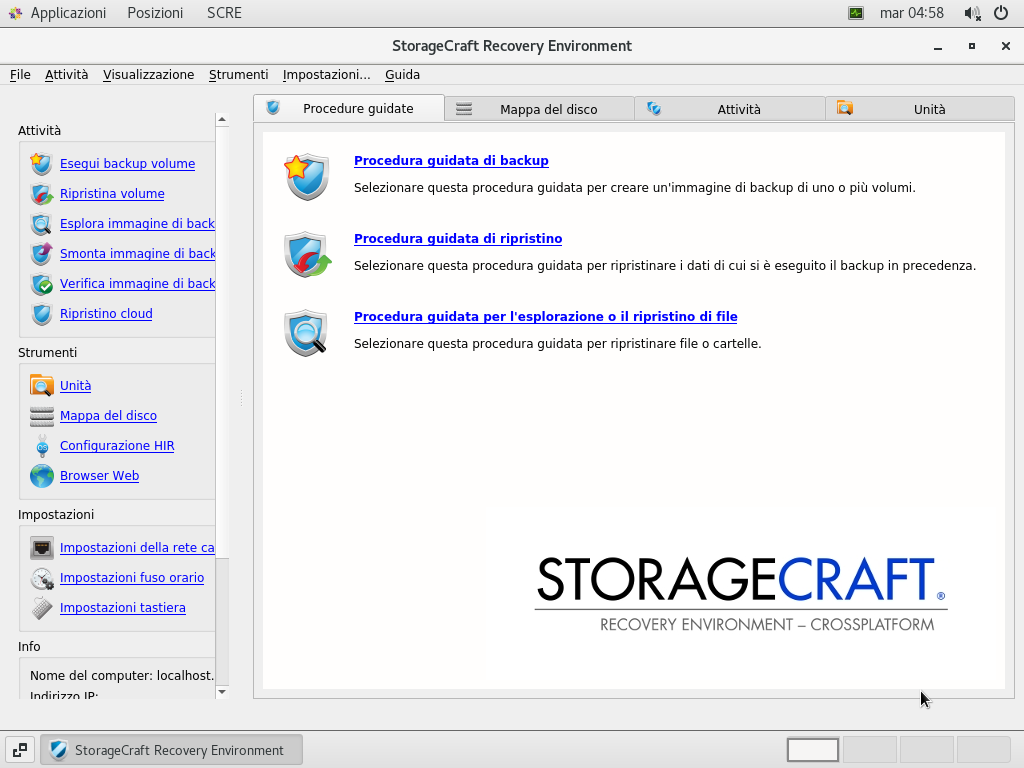Screen dimensions: 1024x768
Task: Click Ripristino cloud link
Action: pyautogui.click(x=106, y=314)
